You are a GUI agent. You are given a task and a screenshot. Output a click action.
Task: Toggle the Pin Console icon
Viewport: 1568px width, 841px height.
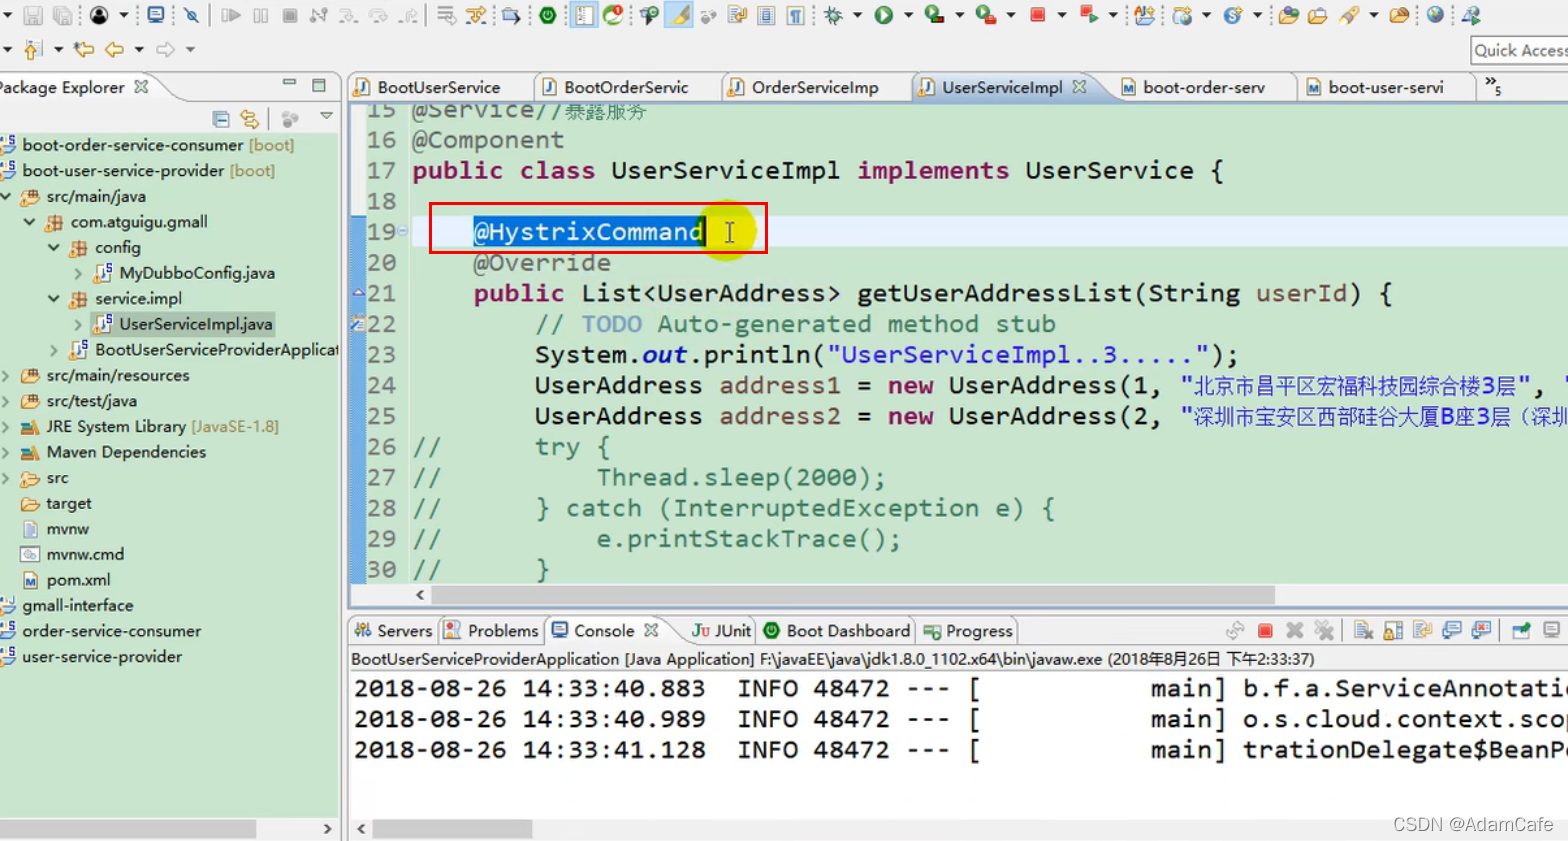click(1520, 630)
